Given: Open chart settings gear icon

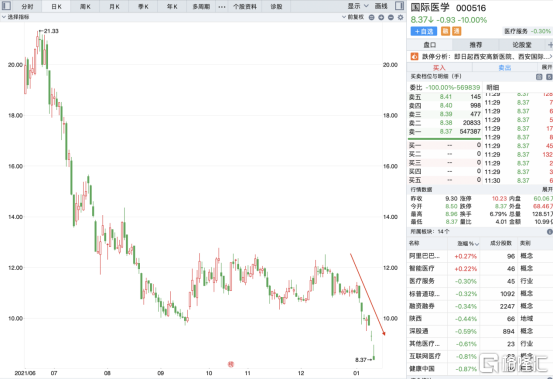Looking at the screenshot, I should point(400,17).
